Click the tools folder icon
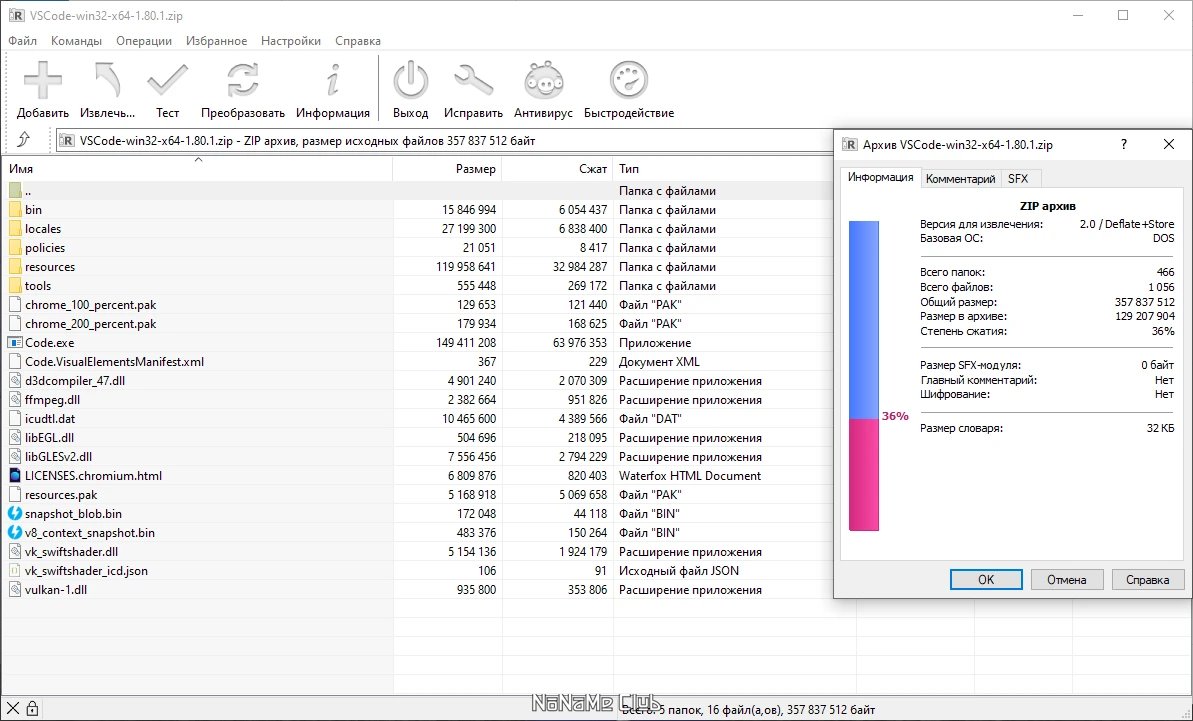Viewport: 1193px width, 721px height. (x=15, y=285)
